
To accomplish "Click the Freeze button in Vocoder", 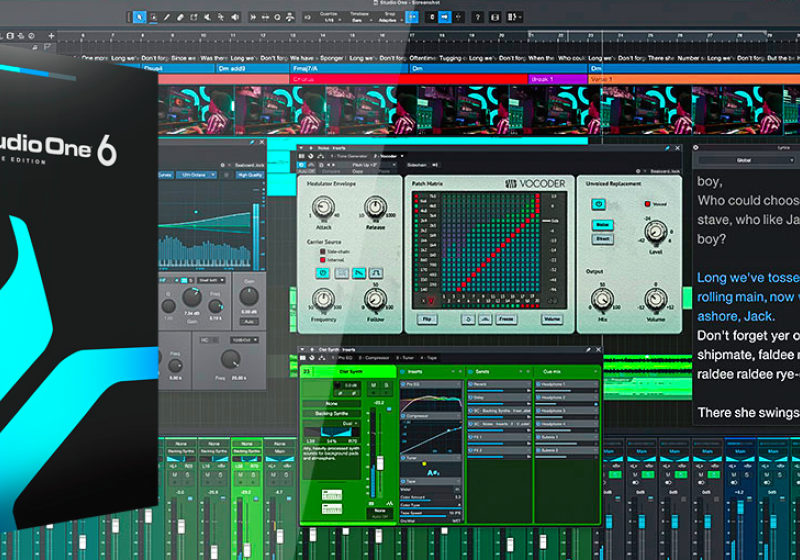I will pyautogui.click(x=506, y=319).
